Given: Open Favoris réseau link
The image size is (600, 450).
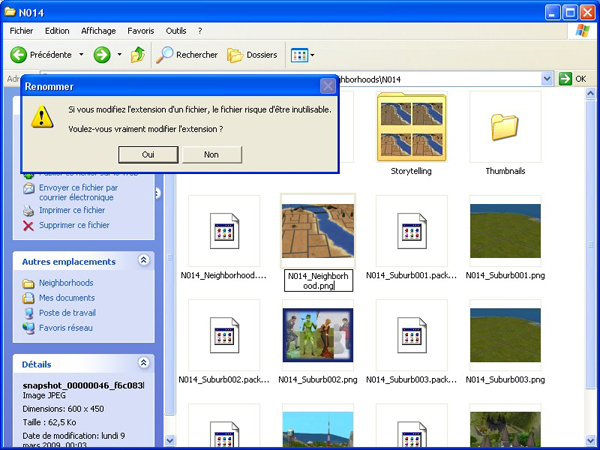Looking at the screenshot, I should [66, 328].
